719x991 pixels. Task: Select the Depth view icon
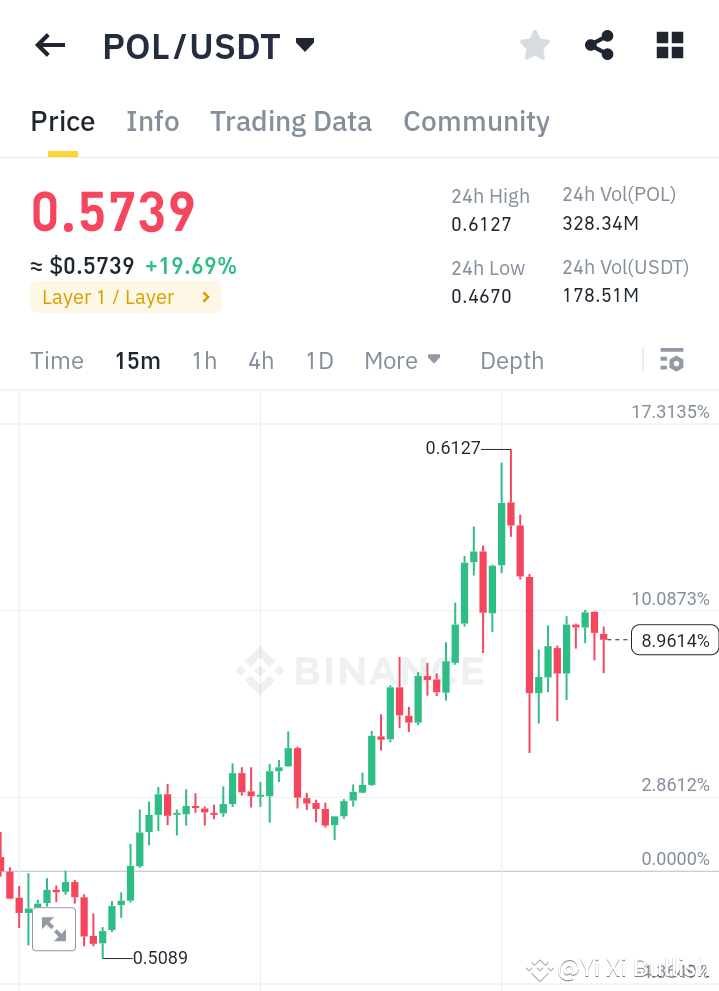pyautogui.click(x=511, y=360)
